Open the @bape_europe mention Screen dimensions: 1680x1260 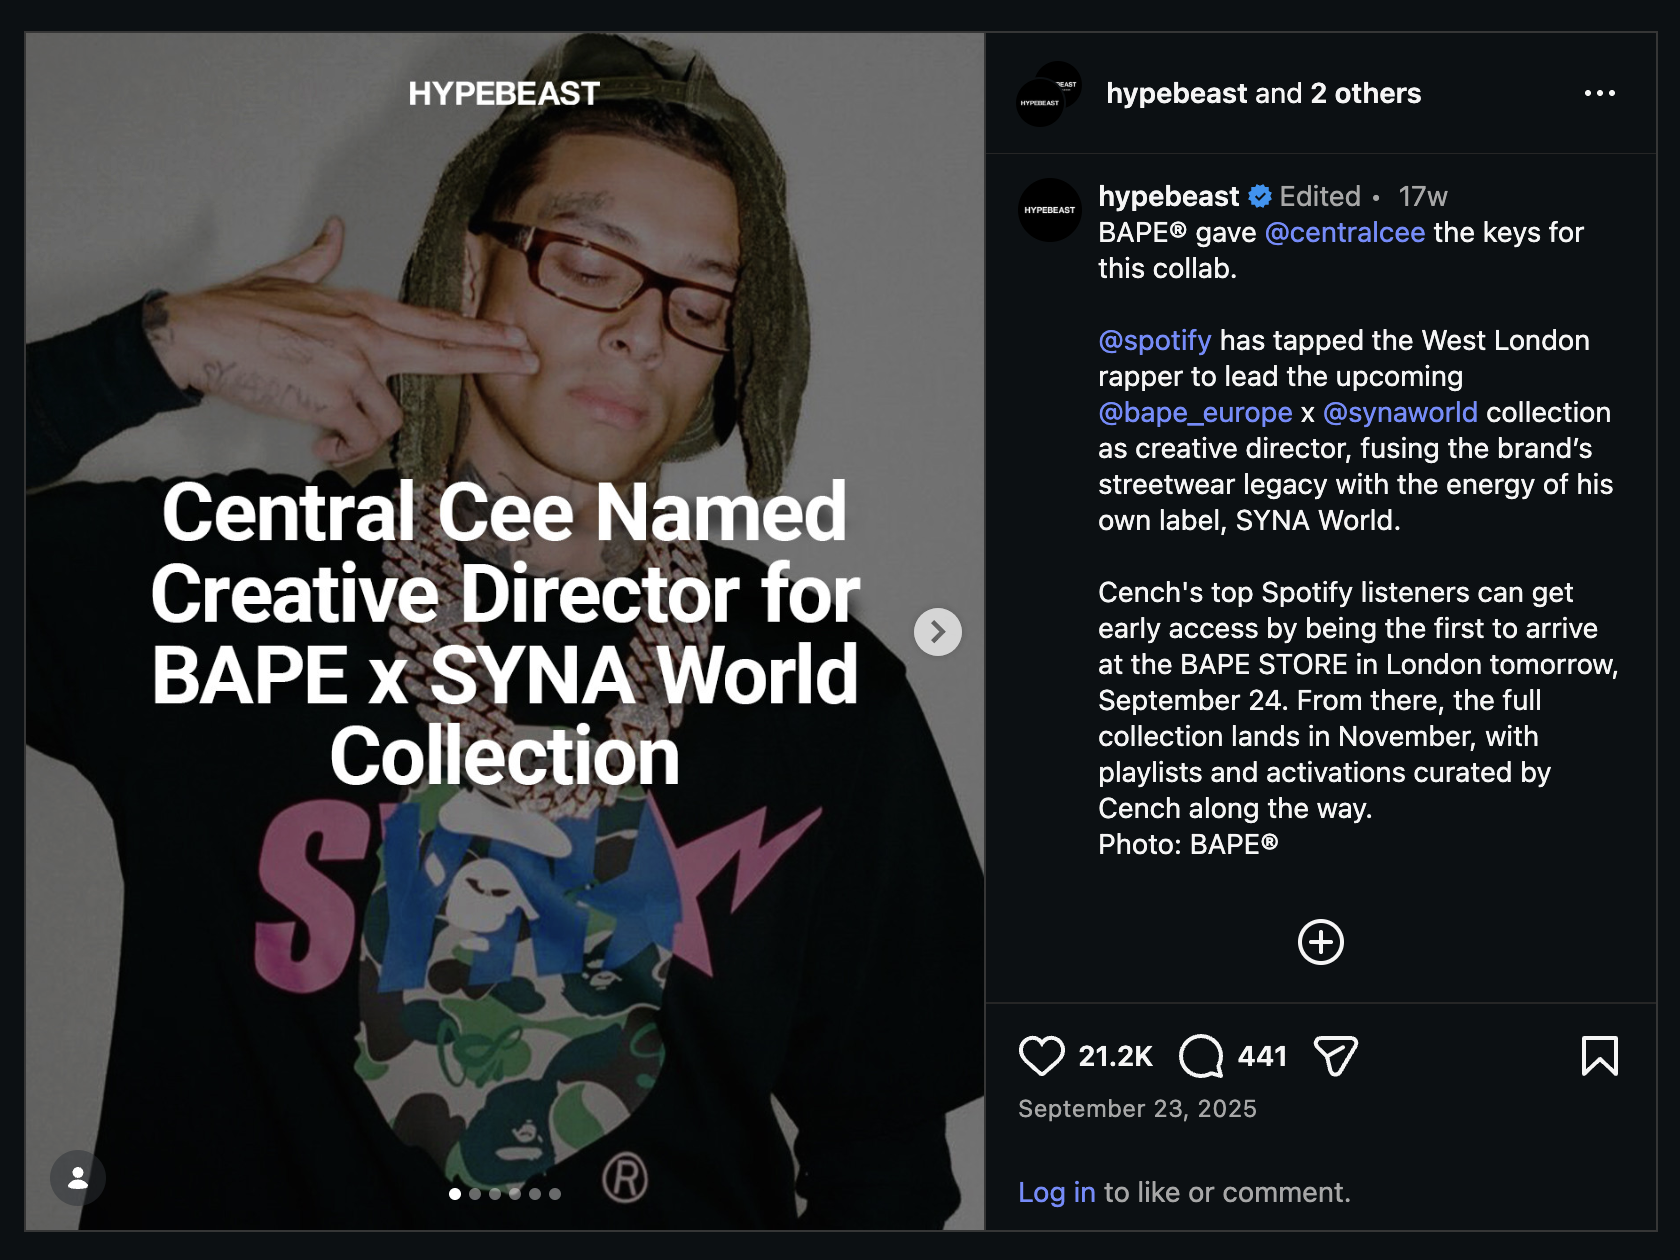(1195, 412)
